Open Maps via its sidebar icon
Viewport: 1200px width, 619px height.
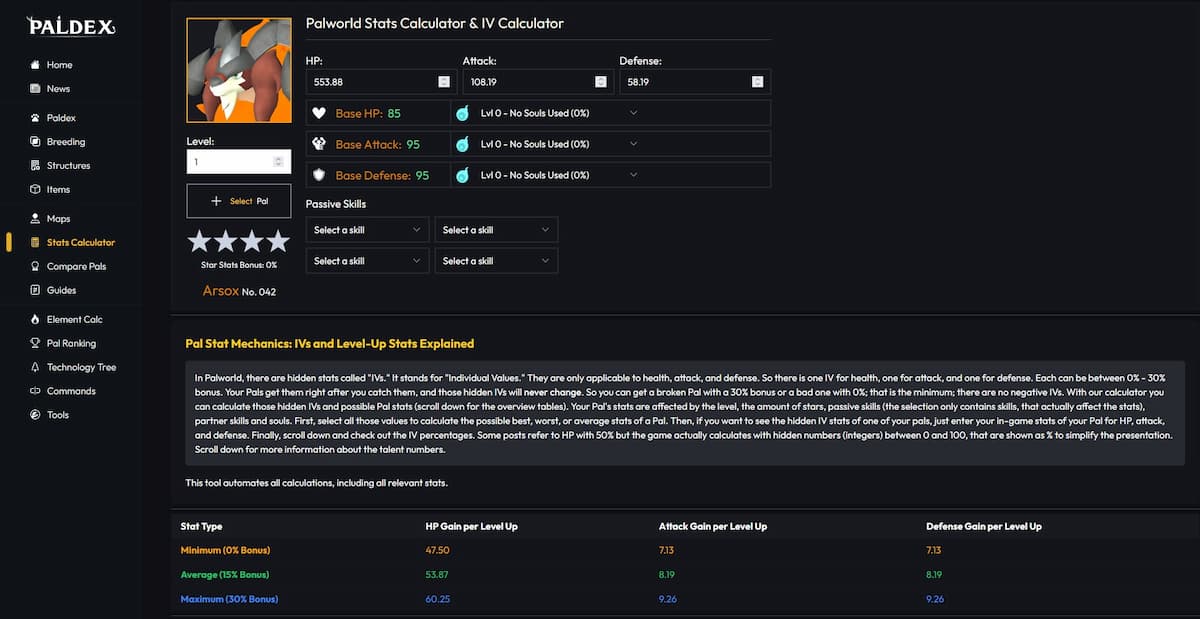[x=34, y=218]
